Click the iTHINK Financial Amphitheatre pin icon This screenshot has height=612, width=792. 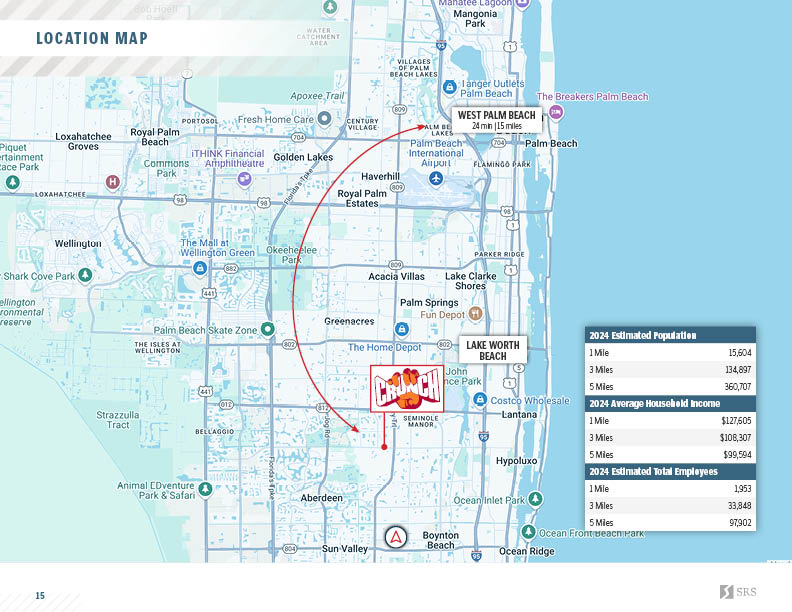point(244,179)
